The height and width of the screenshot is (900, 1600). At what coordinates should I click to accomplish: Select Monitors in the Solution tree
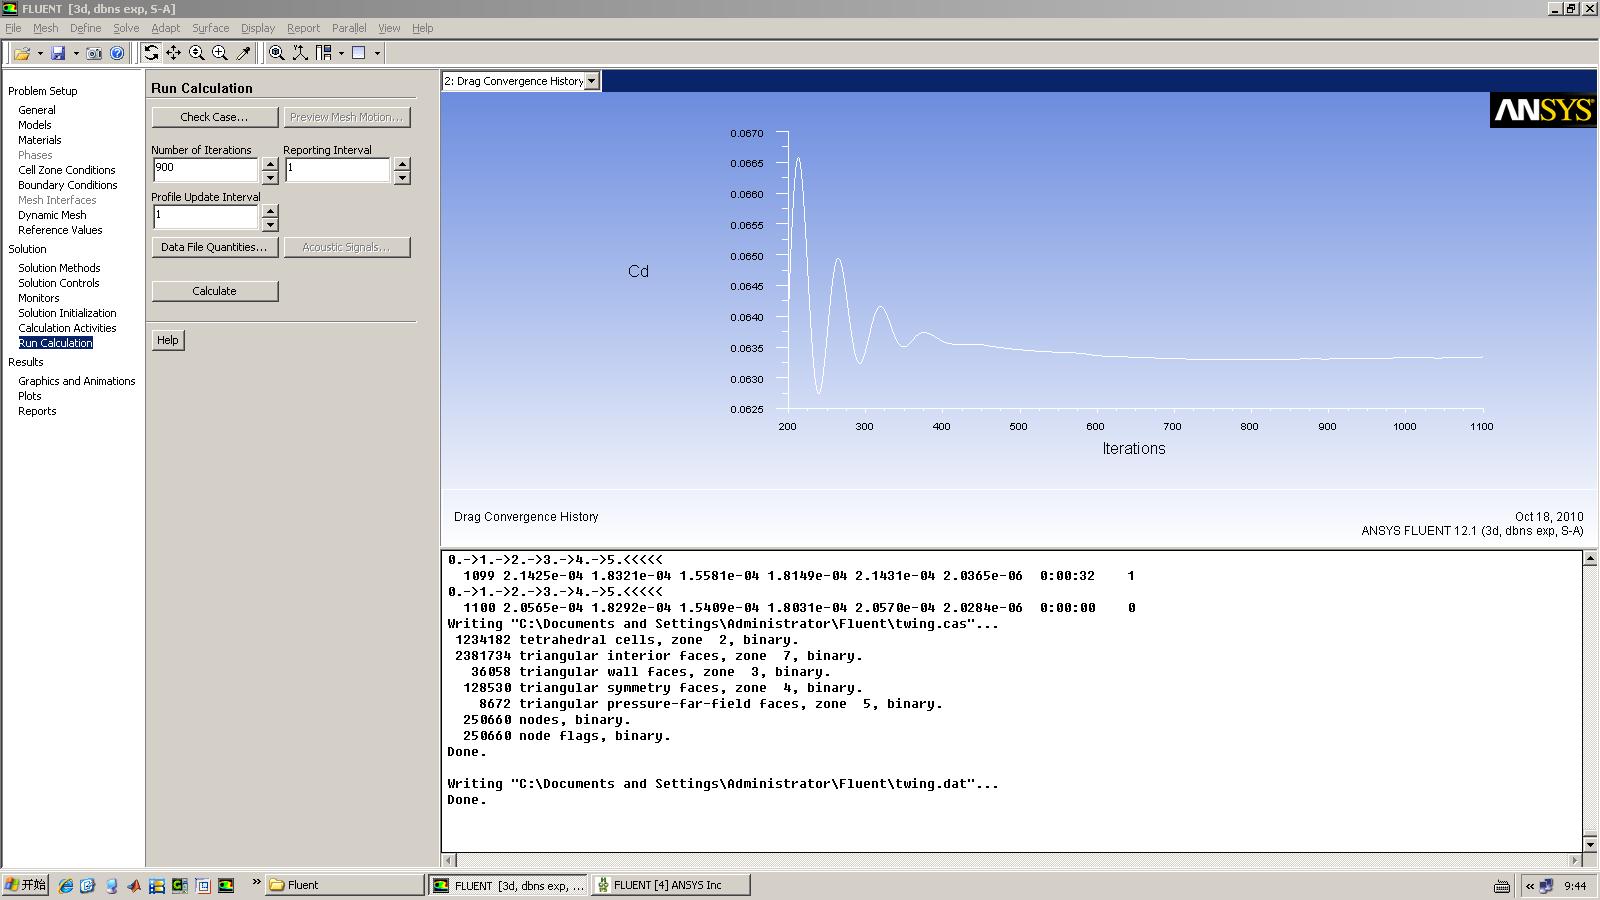pyautogui.click(x=38, y=298)
